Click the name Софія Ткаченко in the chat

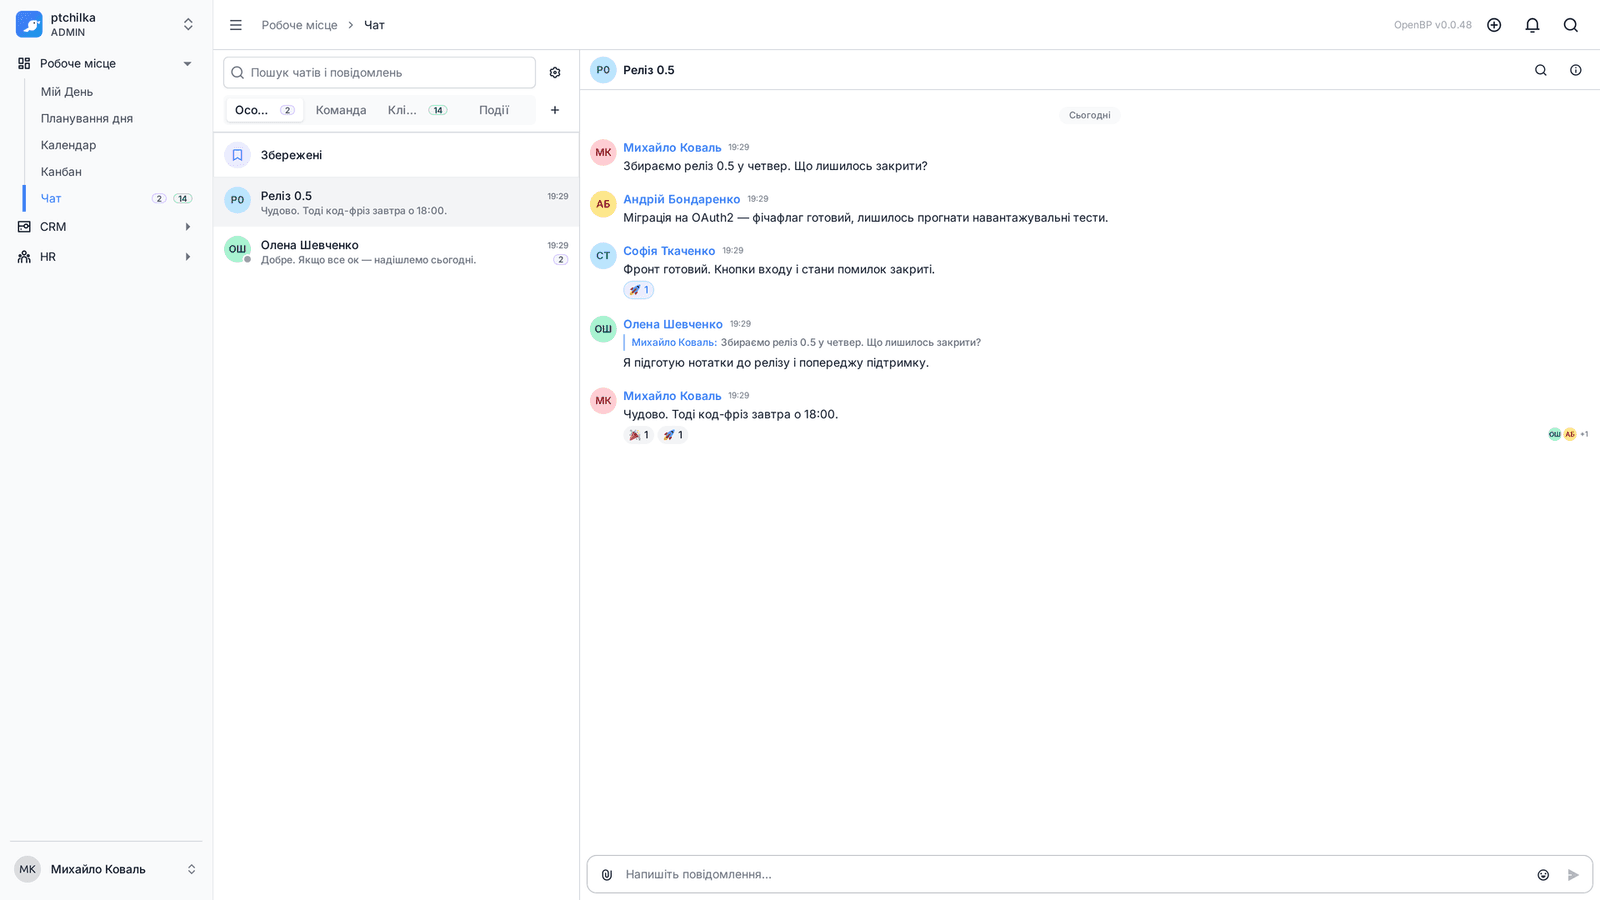pyautogui.click(x=669, y=251)
